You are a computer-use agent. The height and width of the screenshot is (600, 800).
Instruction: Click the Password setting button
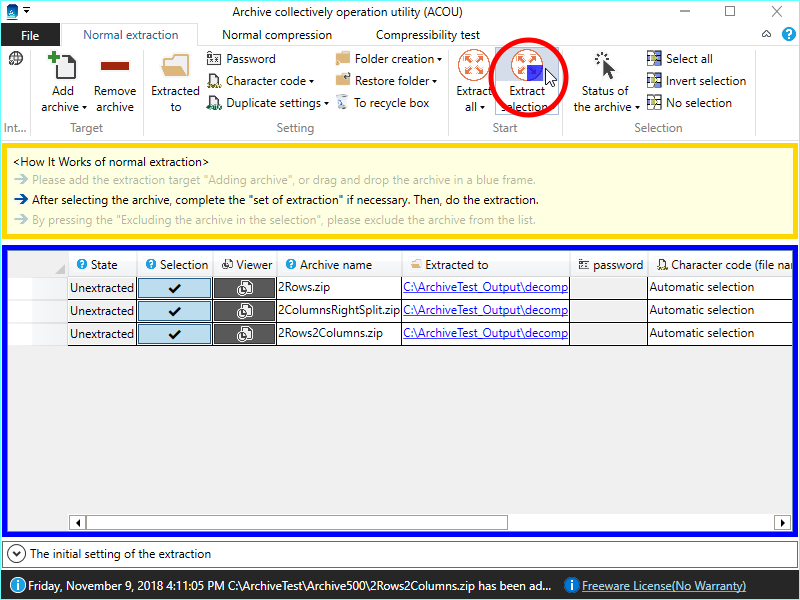pos(241,59)
